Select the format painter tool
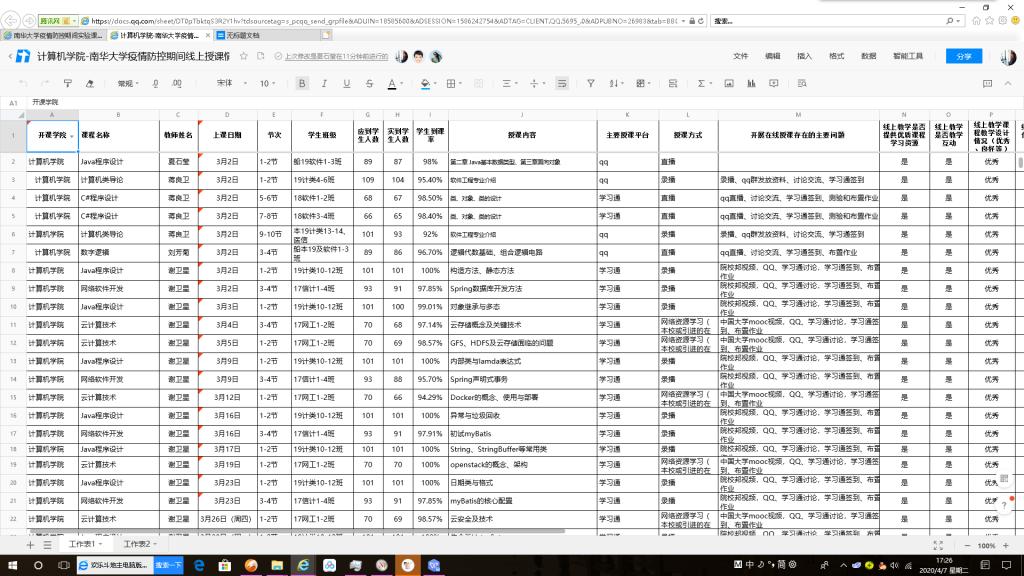 click(x=66, y=83)
